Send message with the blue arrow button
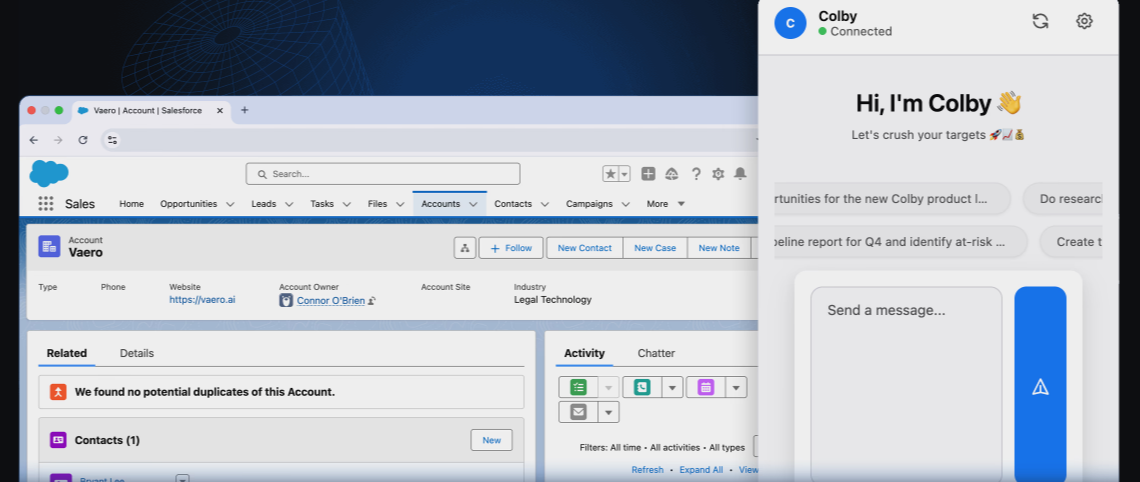Viewport: 1140px width, 482px height. 1040,386
